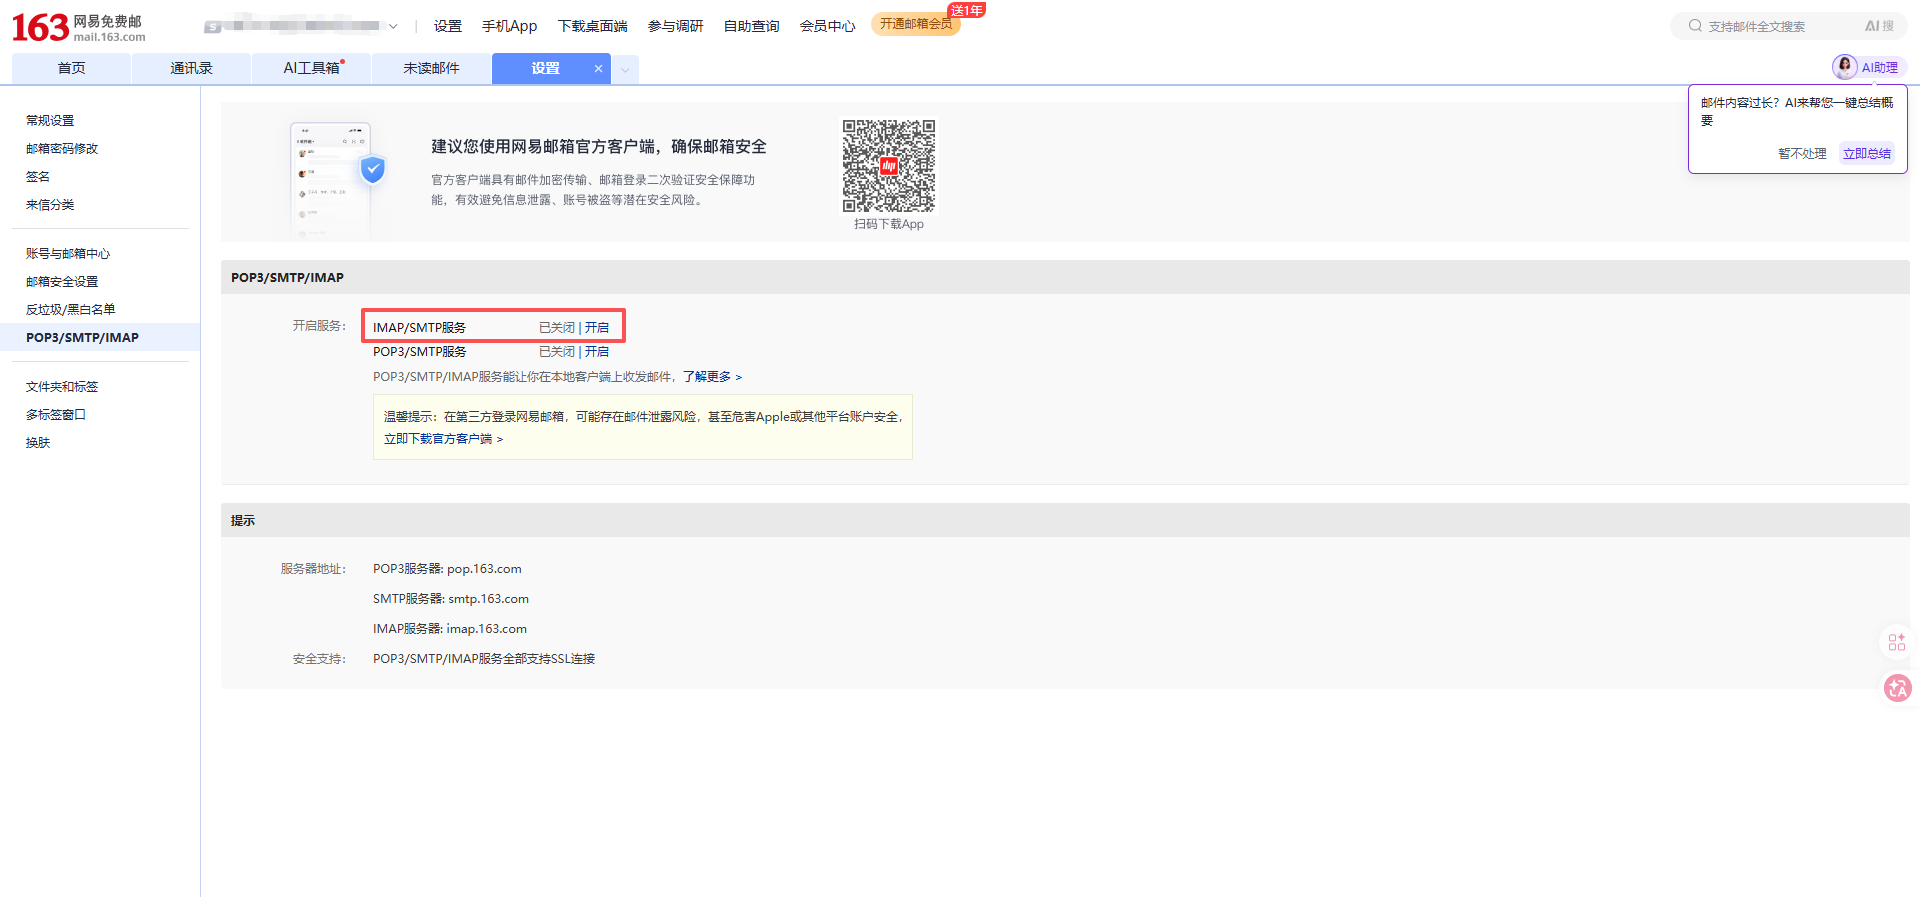Open the floating AI apps grid icon
The height and width of the screenshot is (897, 1920).
(x=1897, y=642)
